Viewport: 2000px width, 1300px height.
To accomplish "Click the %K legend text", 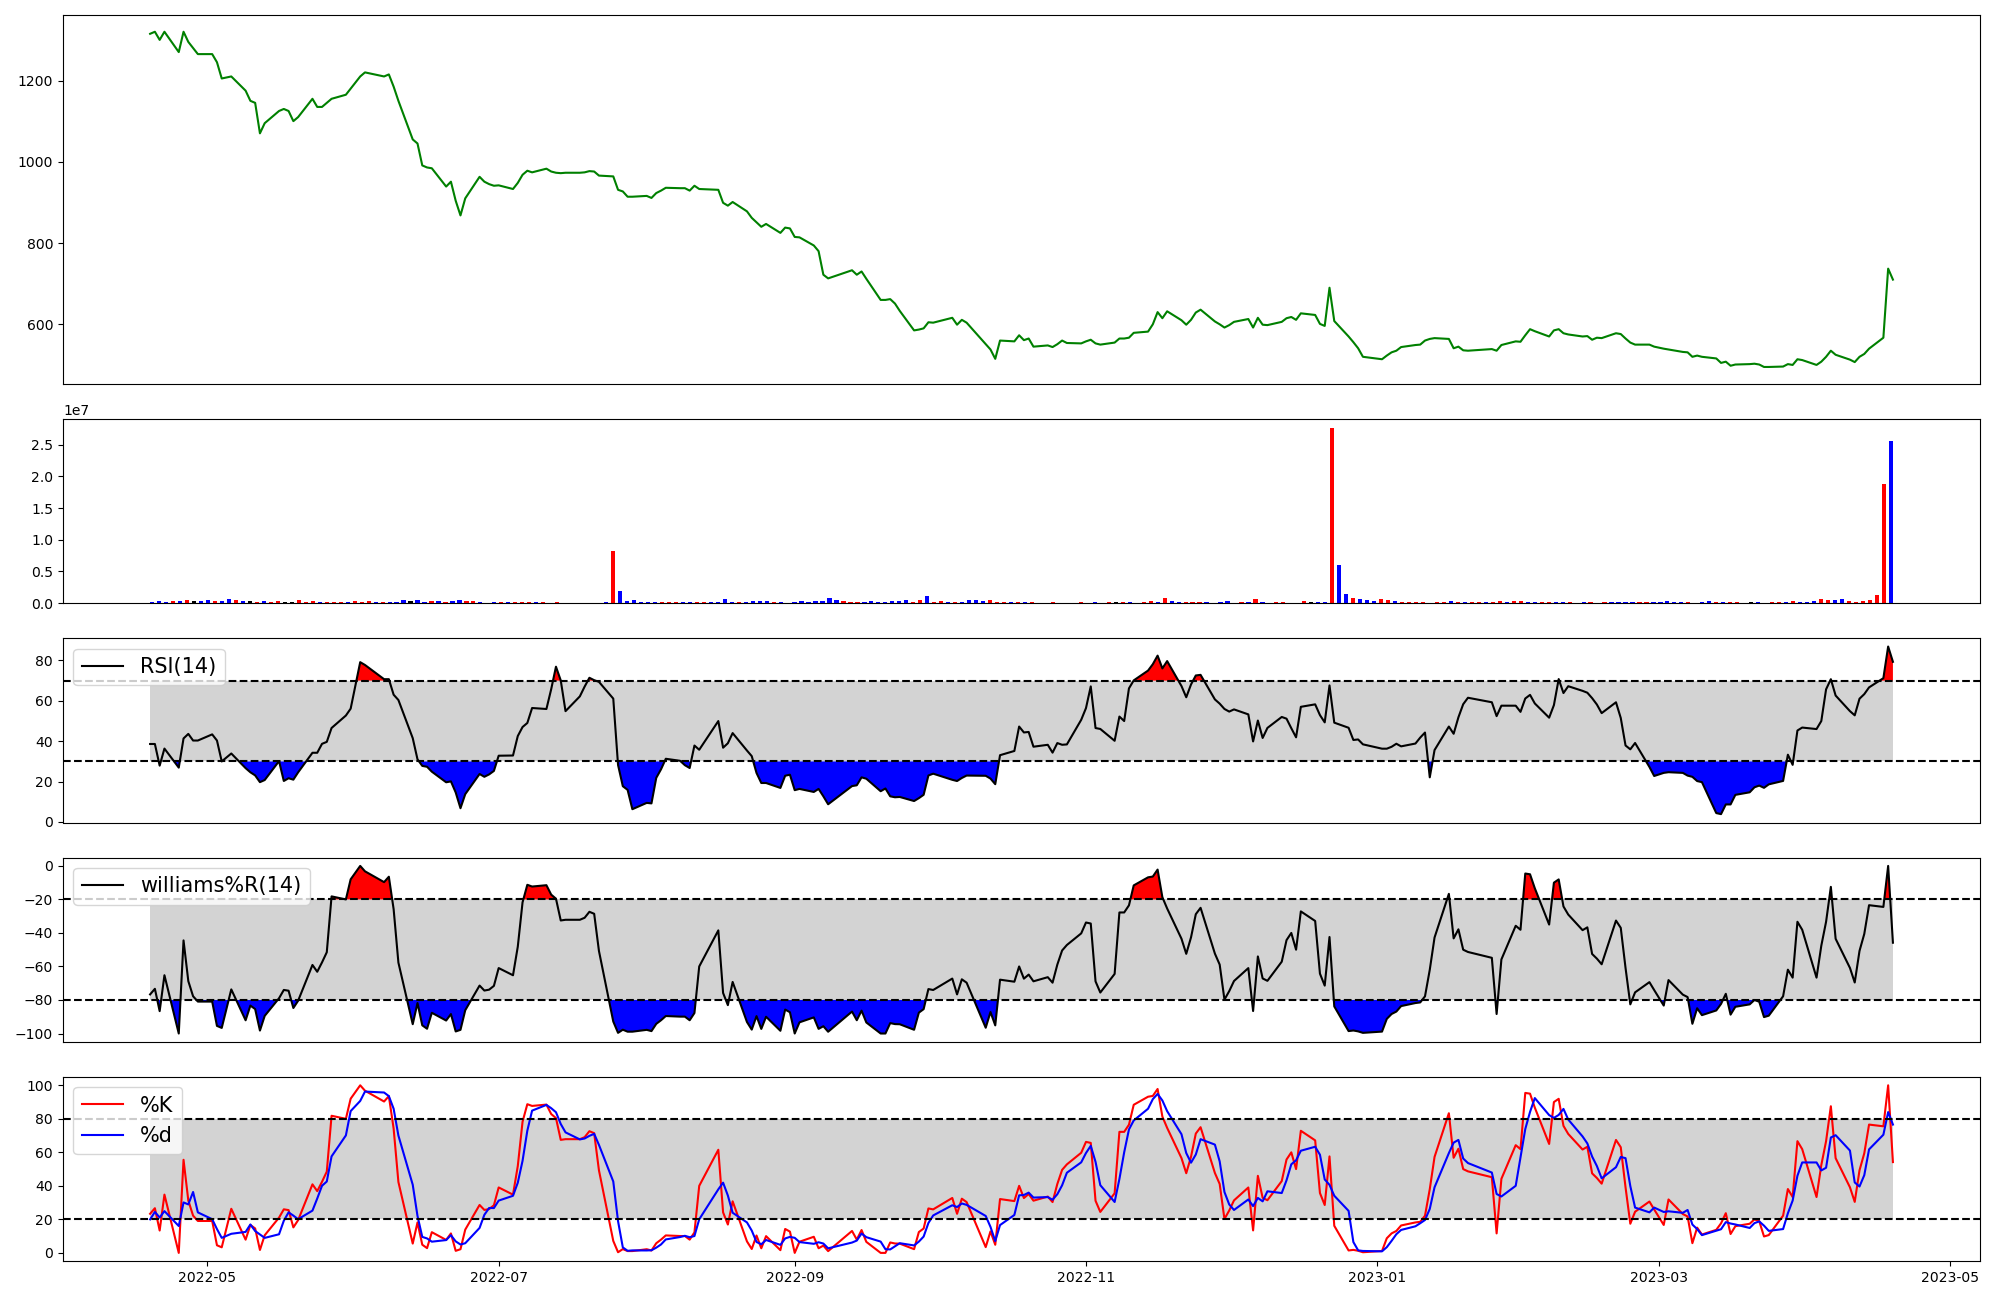I will pos(156,1105).
